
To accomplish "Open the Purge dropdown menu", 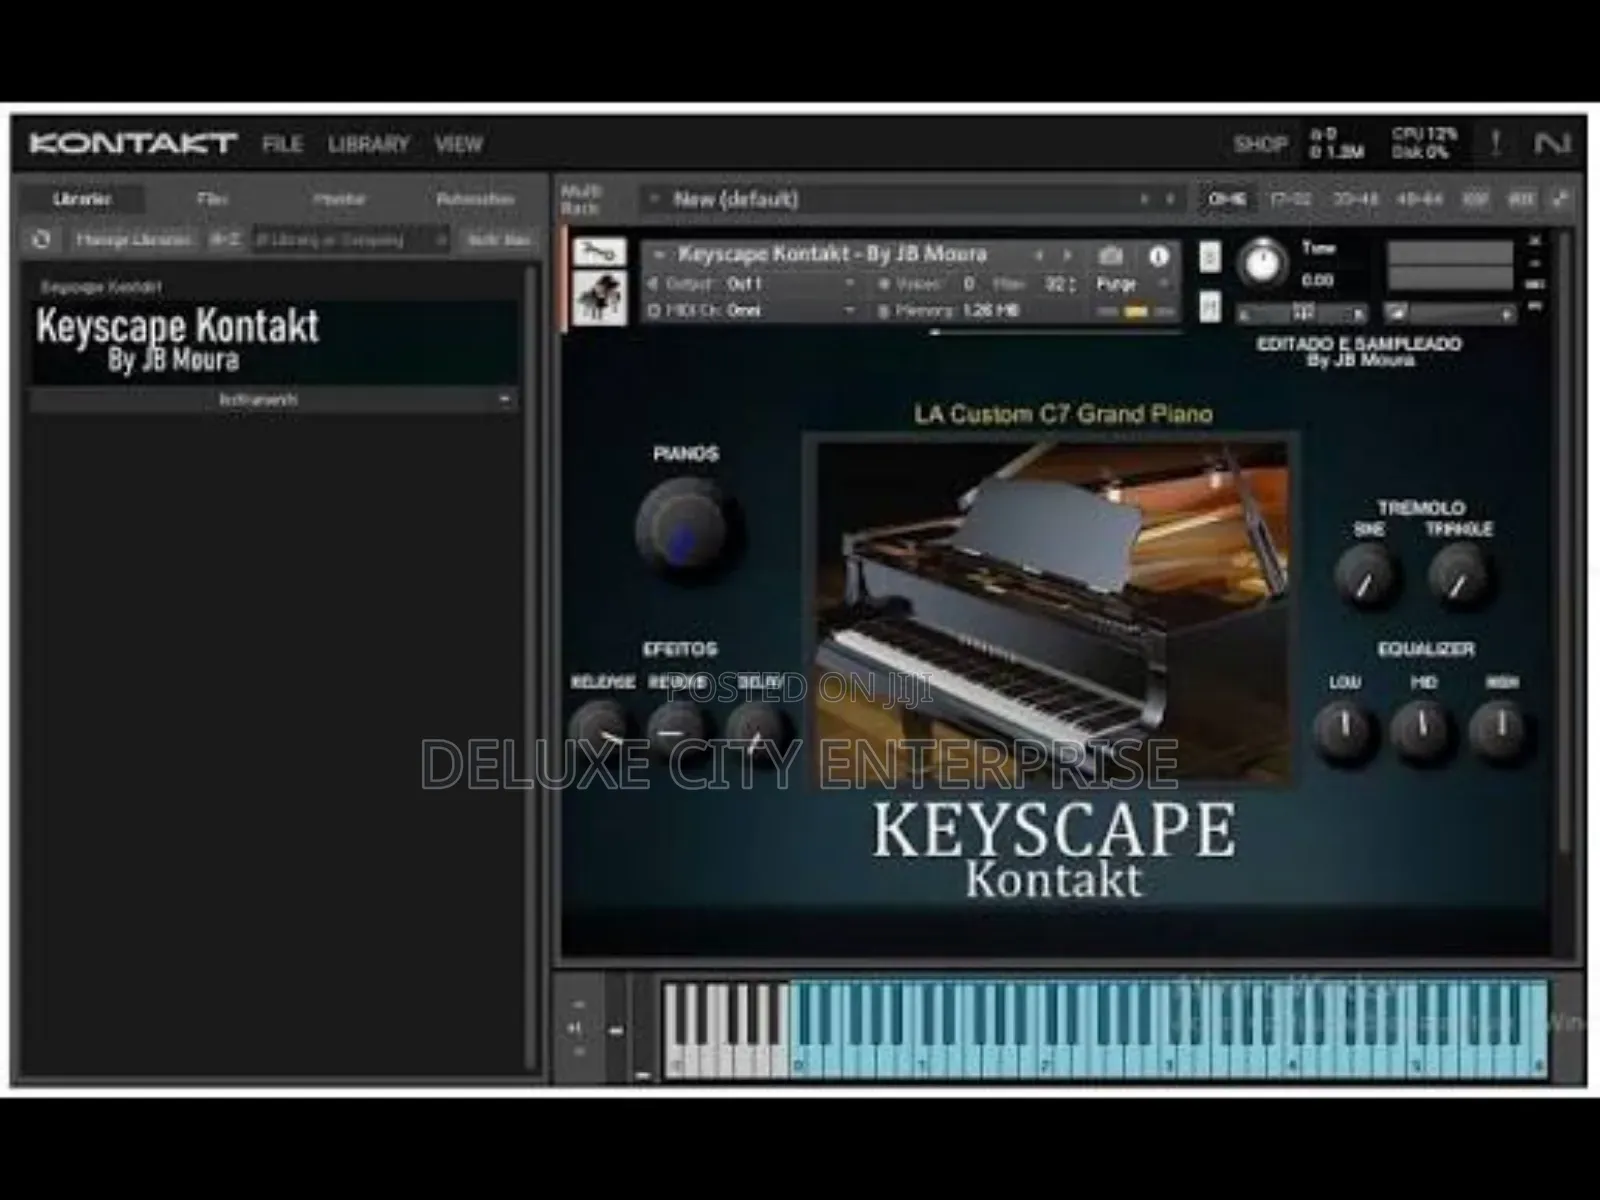I will [1131, 285].
